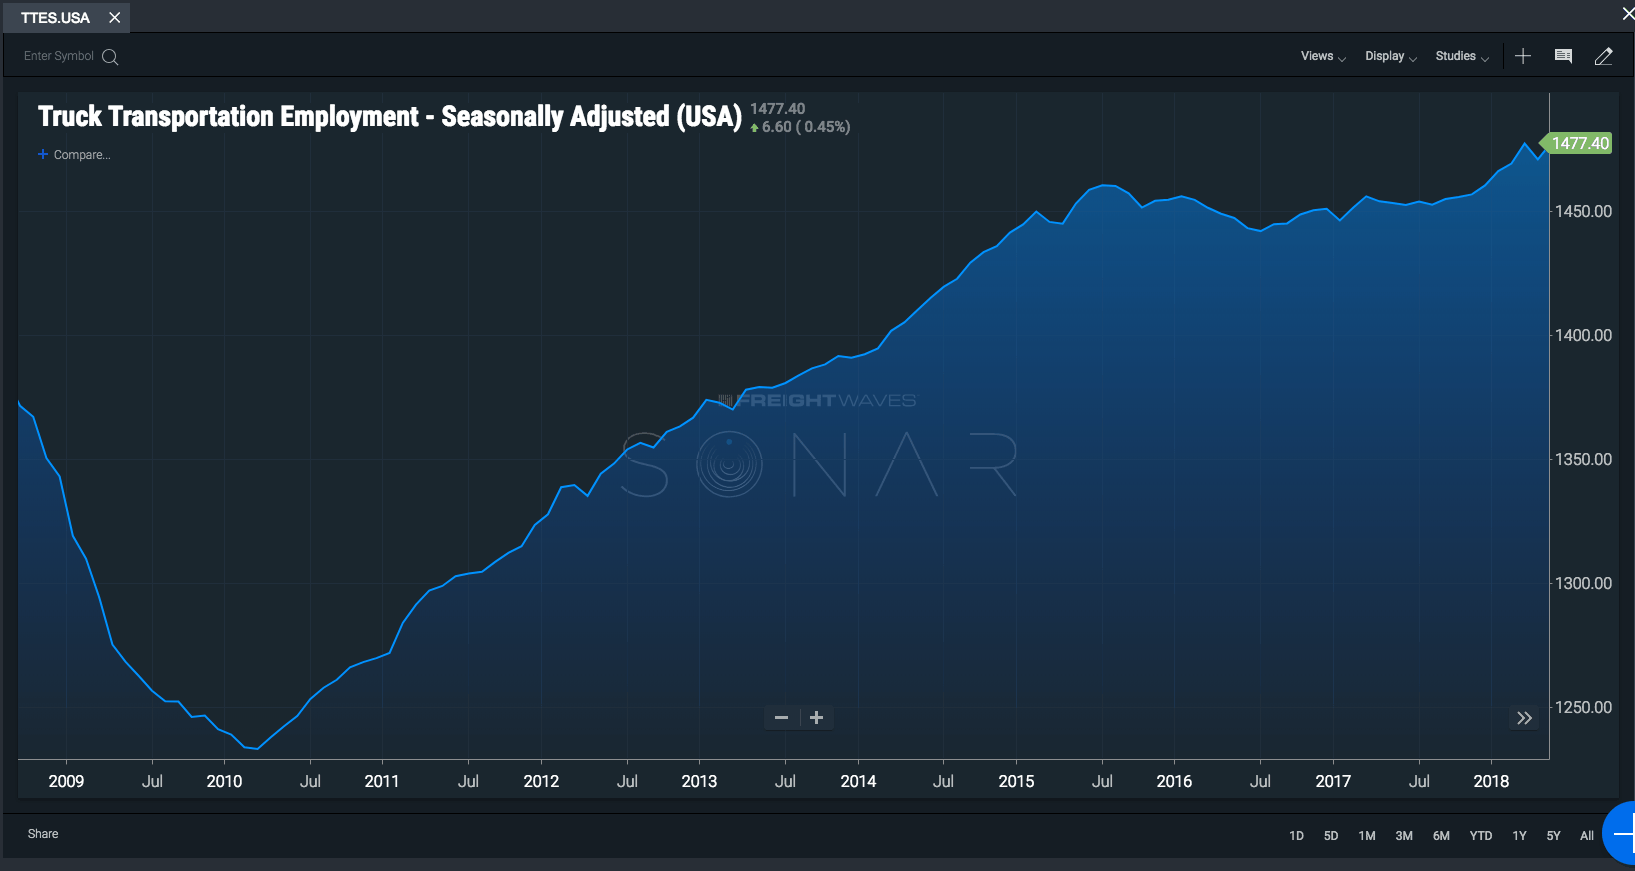Set range to All

point(1587,836)
